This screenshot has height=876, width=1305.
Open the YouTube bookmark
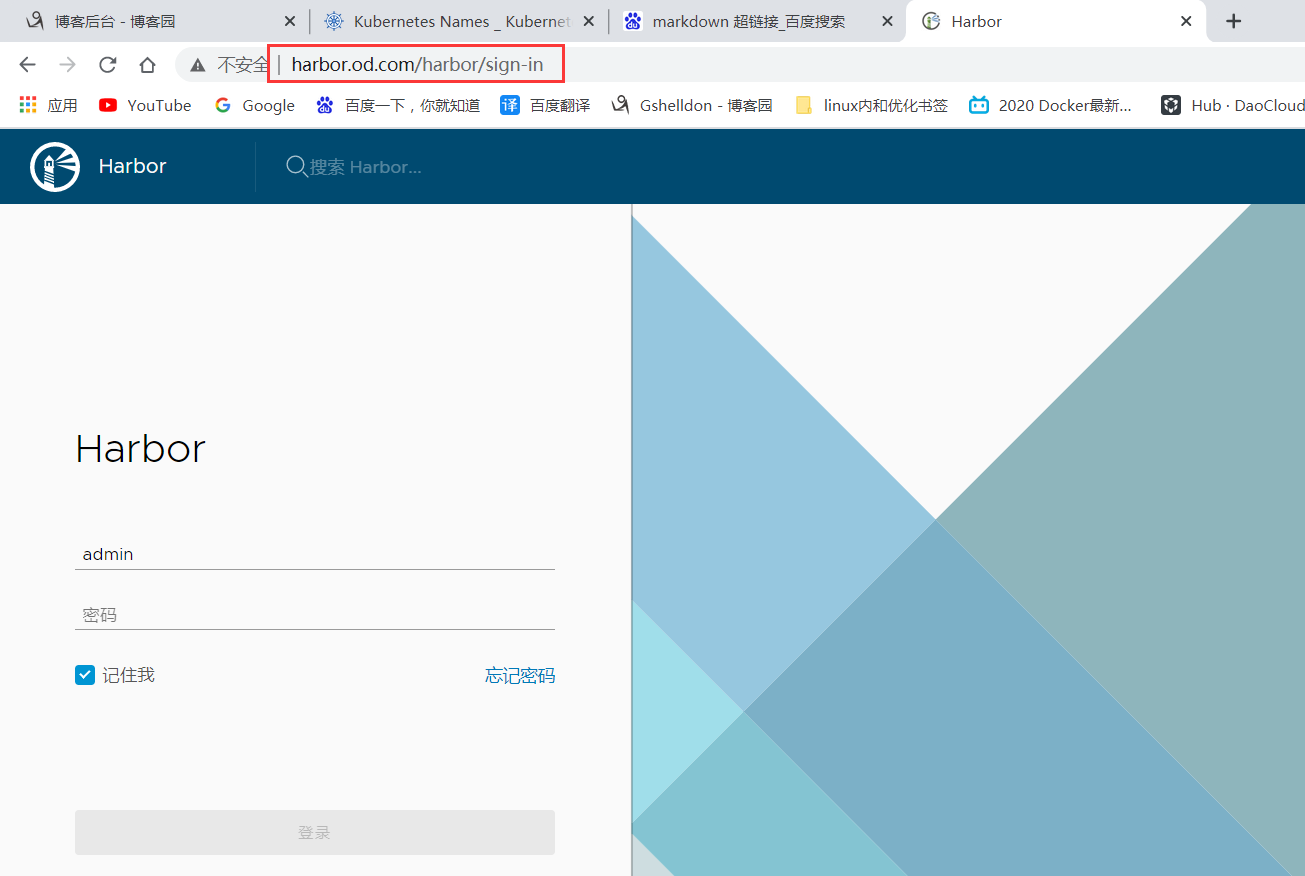coord(145,105)
